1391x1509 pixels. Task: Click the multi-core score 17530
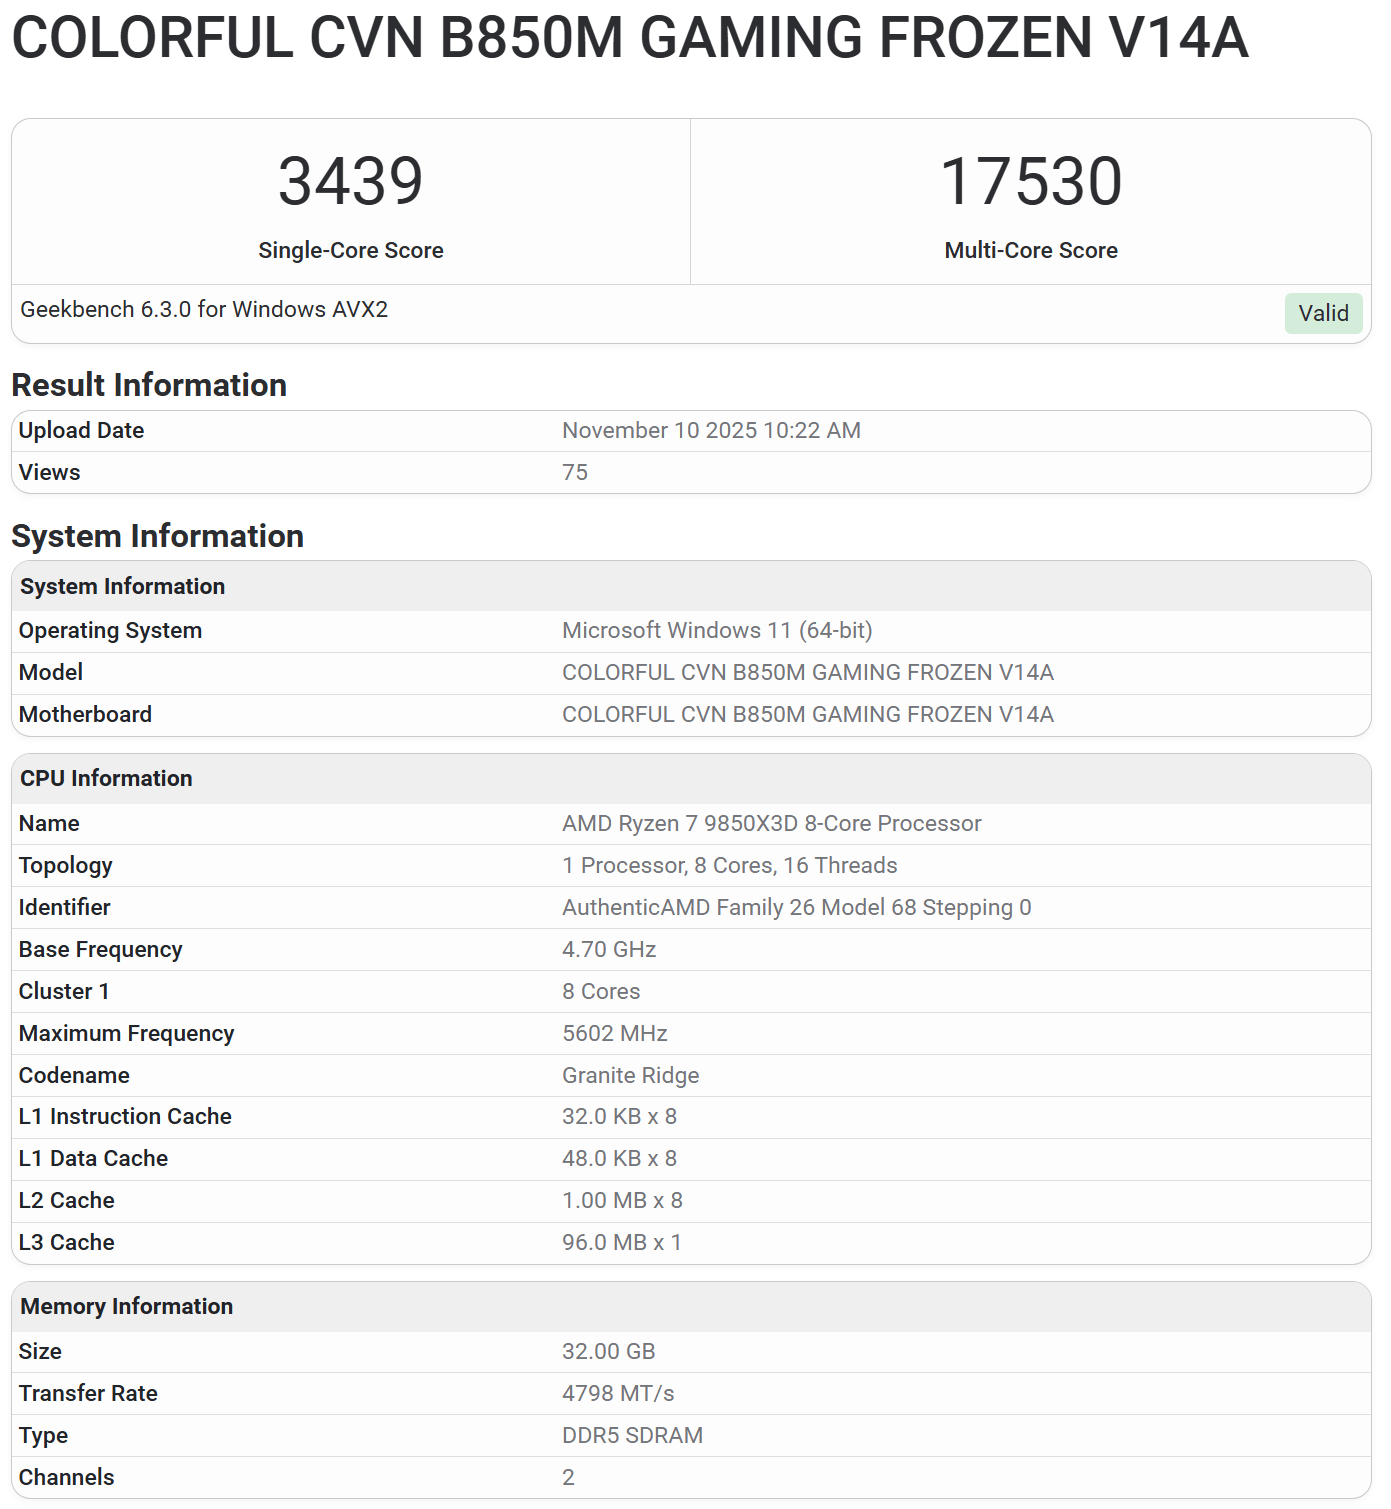[x=1030, y=182]
